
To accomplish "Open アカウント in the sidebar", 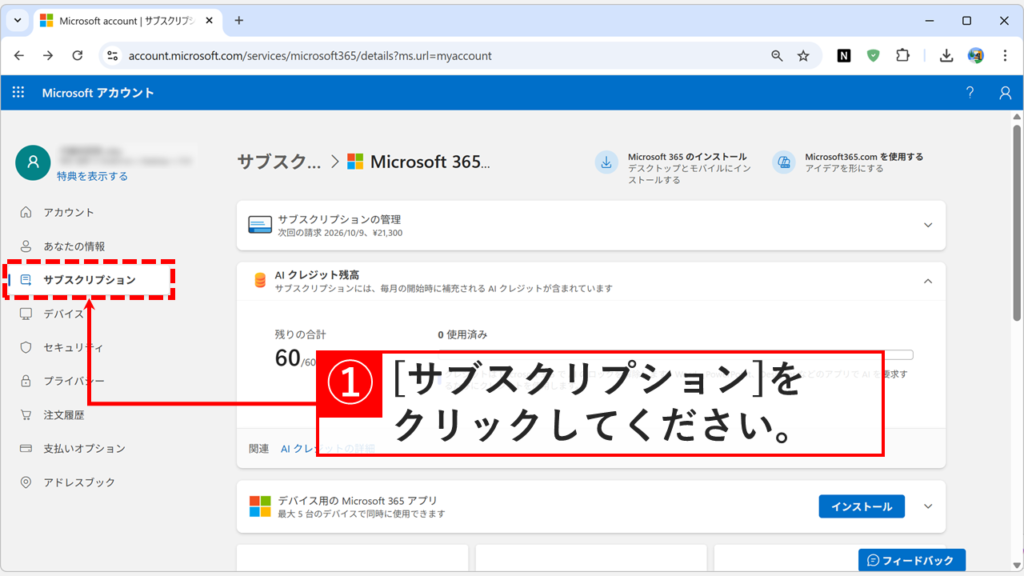I will (69, 212).
